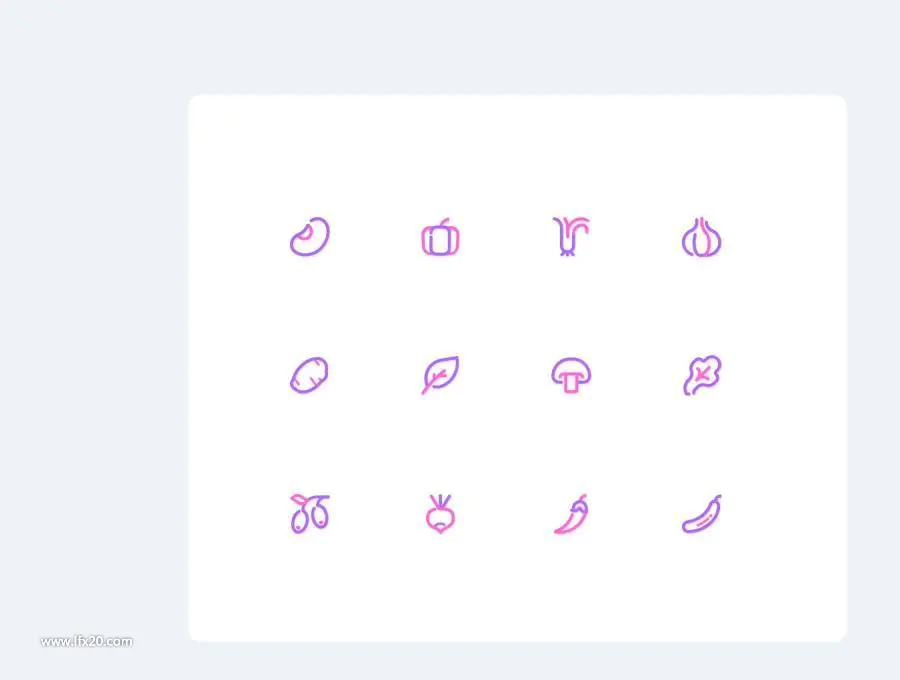900x680 pixels.
Task: Select the pumpkin icon
Action: click(440, 237)
